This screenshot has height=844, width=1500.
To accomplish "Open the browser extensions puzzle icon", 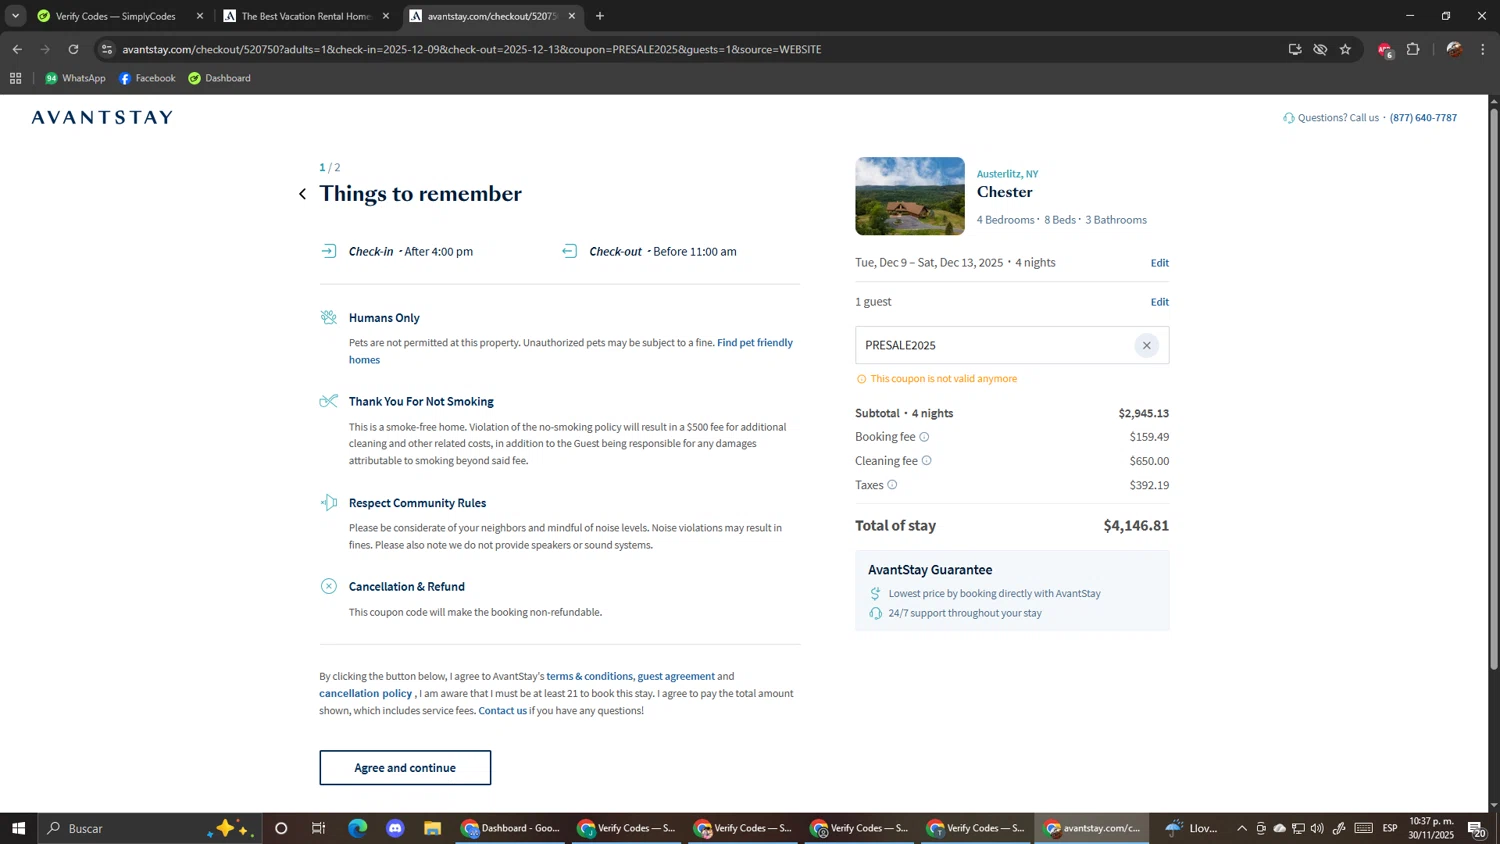I will [x=1413, y=49].
